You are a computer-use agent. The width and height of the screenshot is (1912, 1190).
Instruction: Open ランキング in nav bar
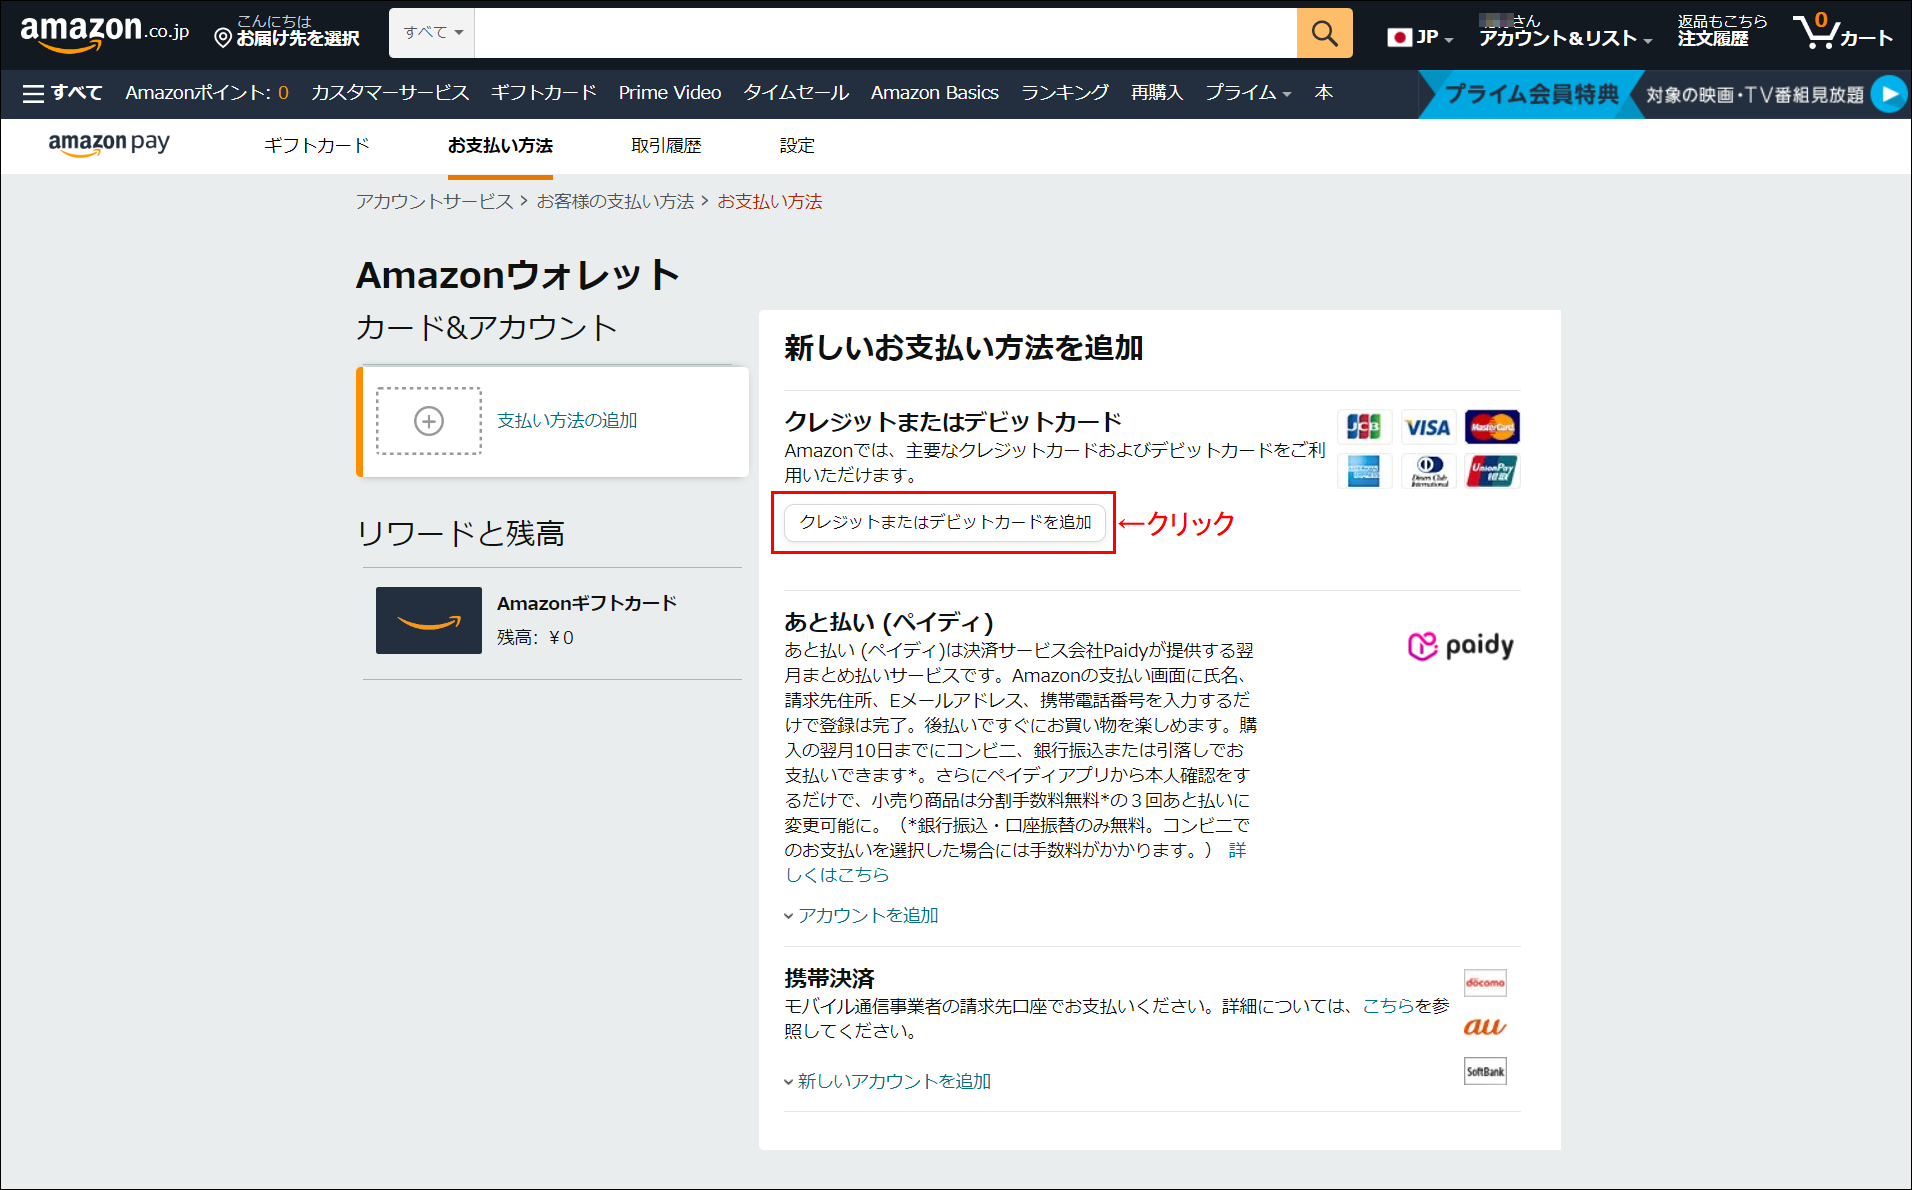click(x=1065, y=93)
